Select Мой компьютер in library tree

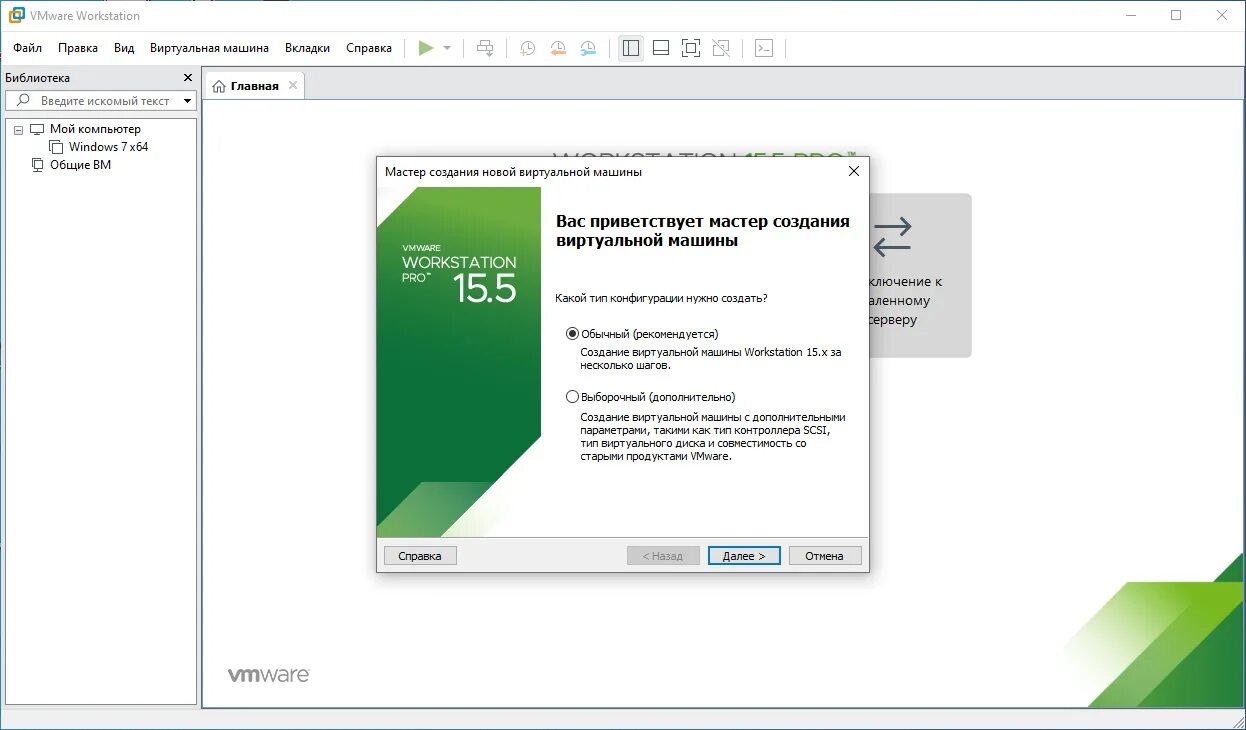(x=95, y=129)
